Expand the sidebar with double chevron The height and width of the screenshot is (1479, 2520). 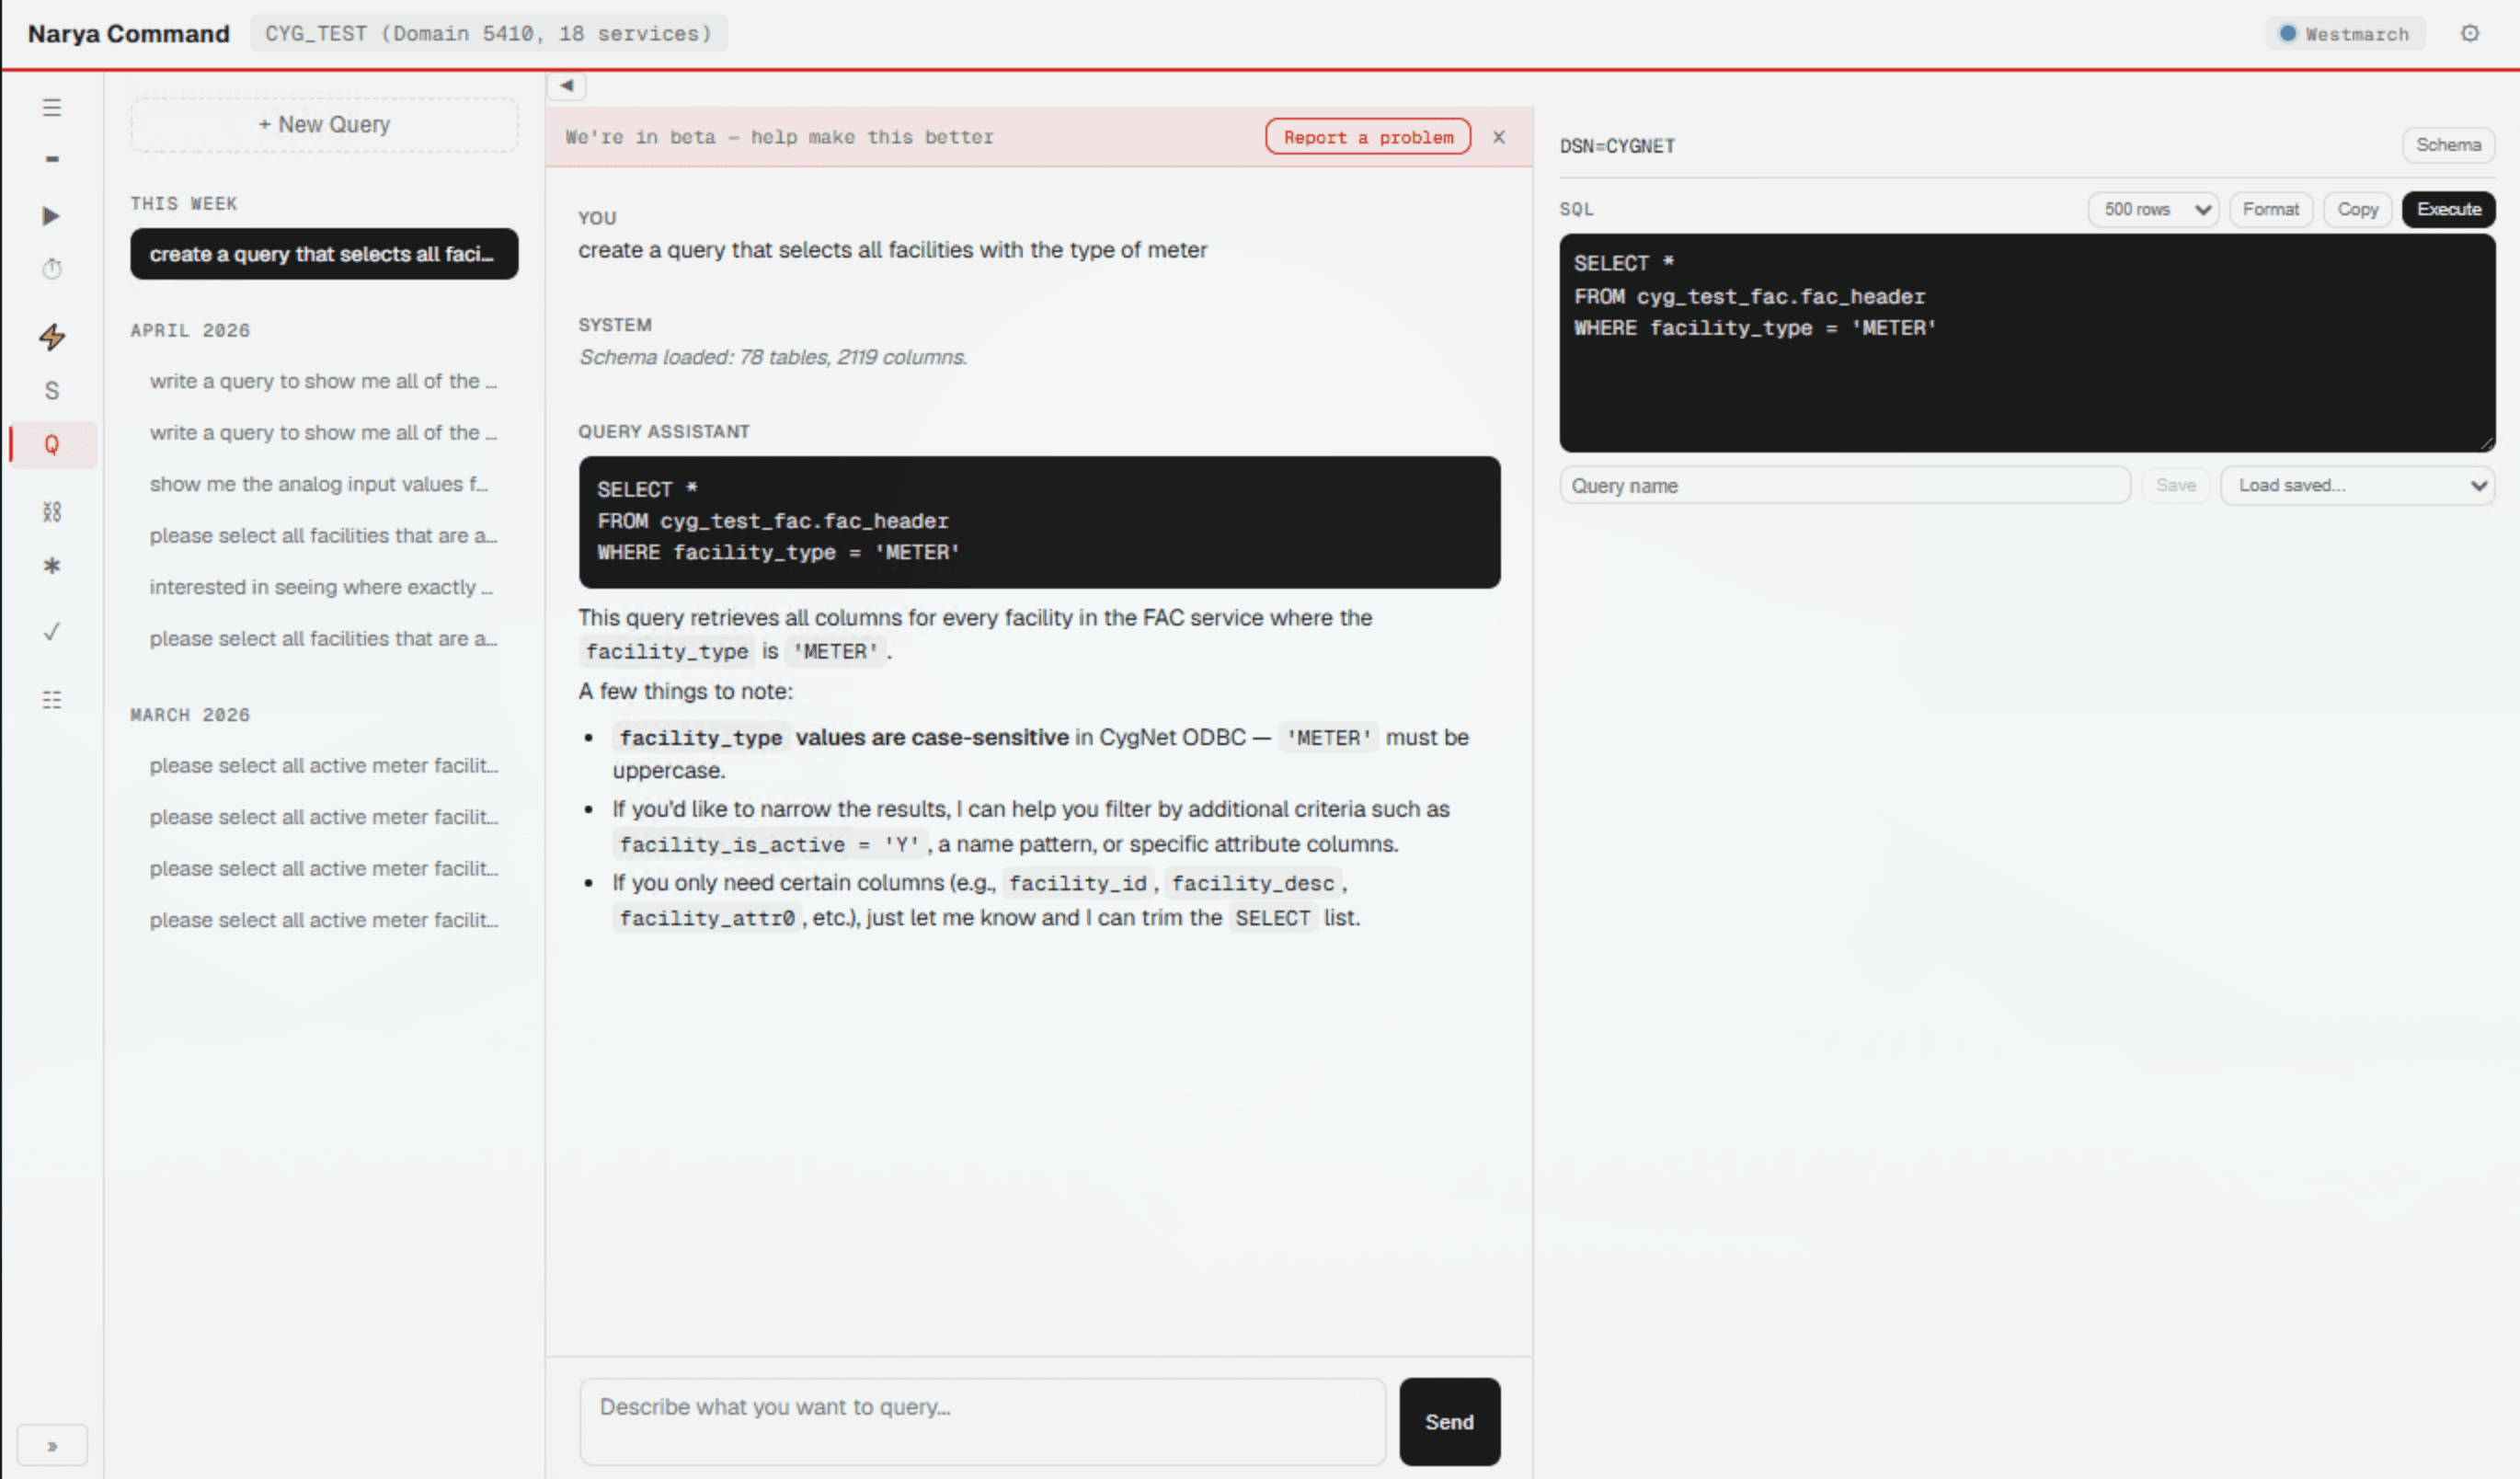[52, 1446]
